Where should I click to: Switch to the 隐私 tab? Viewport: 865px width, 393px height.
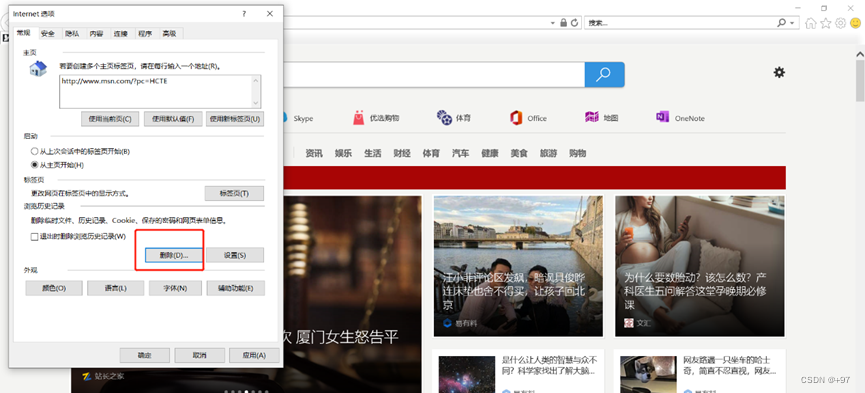coord(72,34)
